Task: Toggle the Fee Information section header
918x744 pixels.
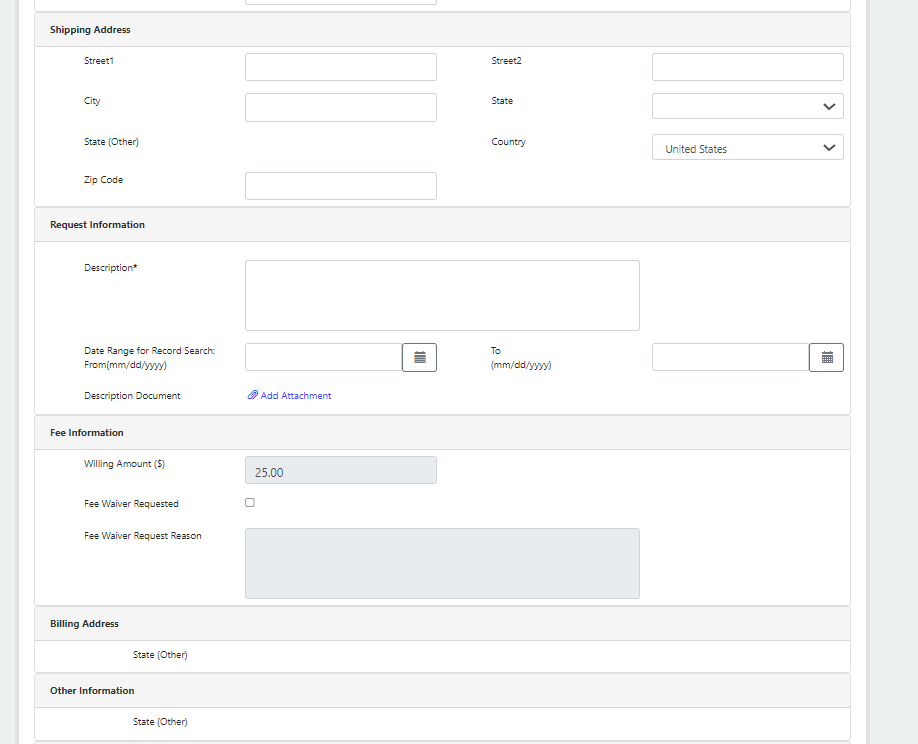Action: (87, 433)
